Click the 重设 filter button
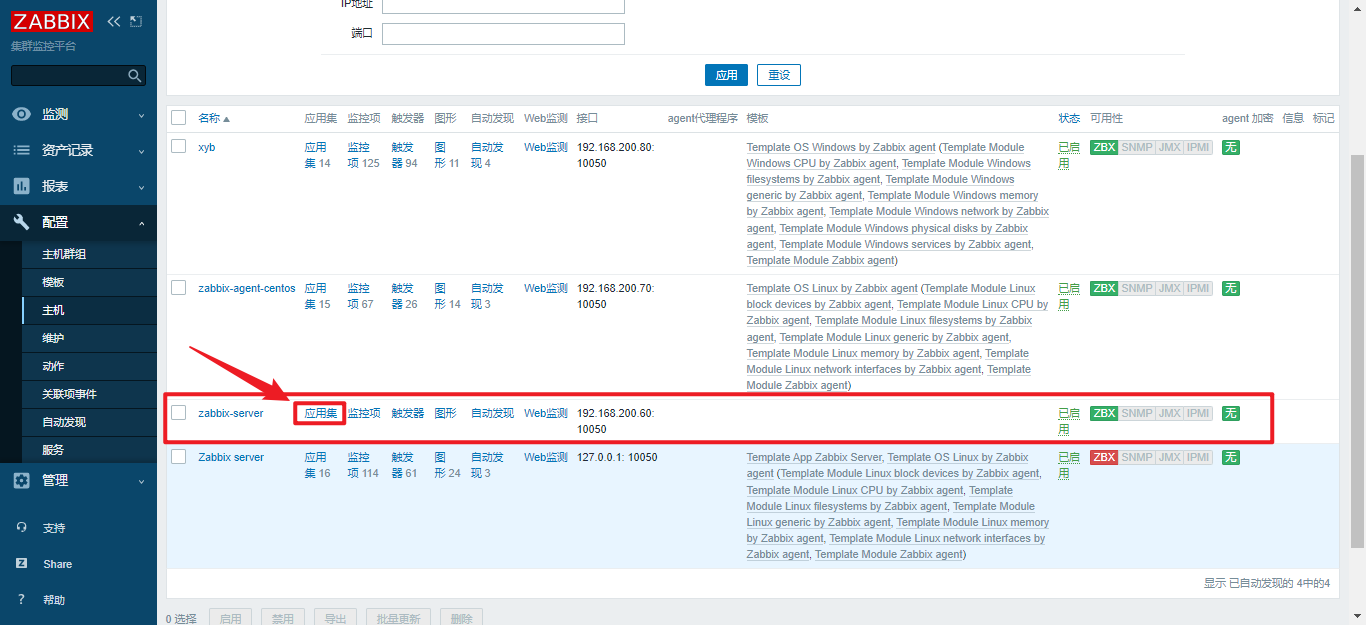The image size is (1366, 625). point(779,75)
